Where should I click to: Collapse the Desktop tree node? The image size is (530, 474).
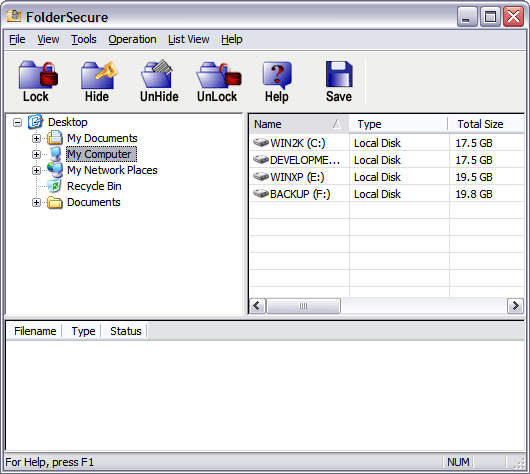click(17, 122)
